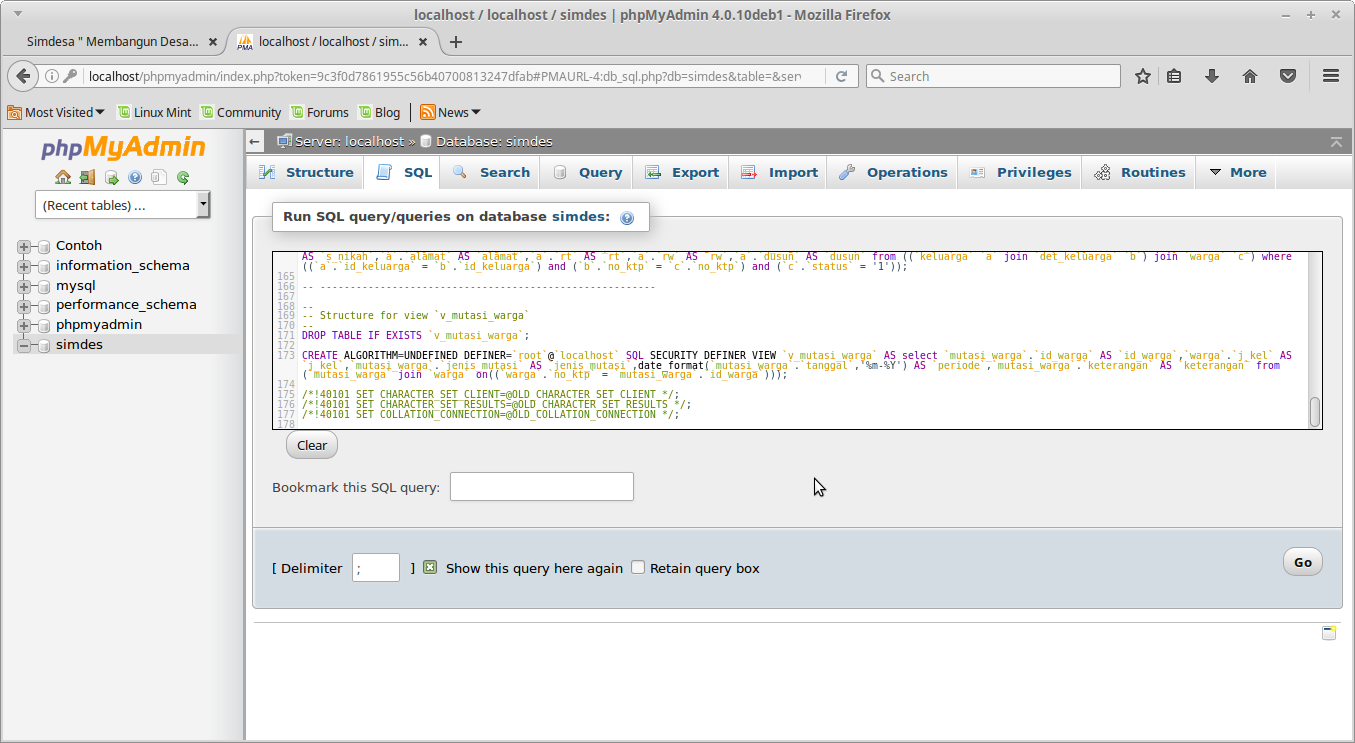Untick 'Show this query here again' checkbox
Screen dimensions: 1355x743
click(x=430, y=567)
